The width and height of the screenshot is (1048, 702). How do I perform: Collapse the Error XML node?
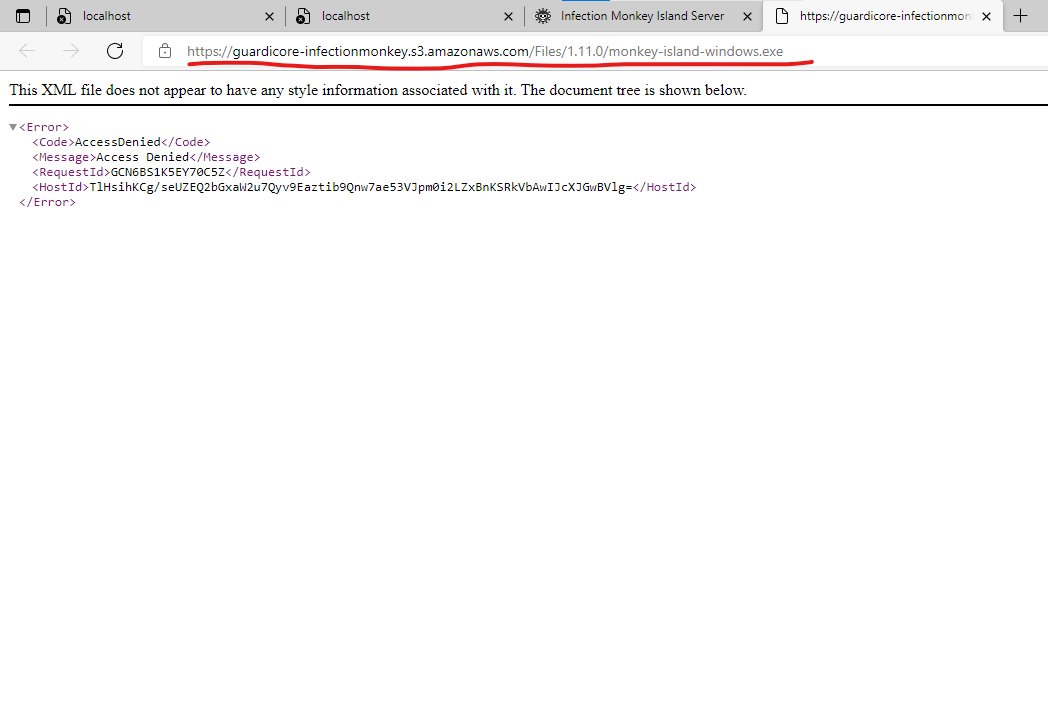pyautogui.click(x=13, y=127)
